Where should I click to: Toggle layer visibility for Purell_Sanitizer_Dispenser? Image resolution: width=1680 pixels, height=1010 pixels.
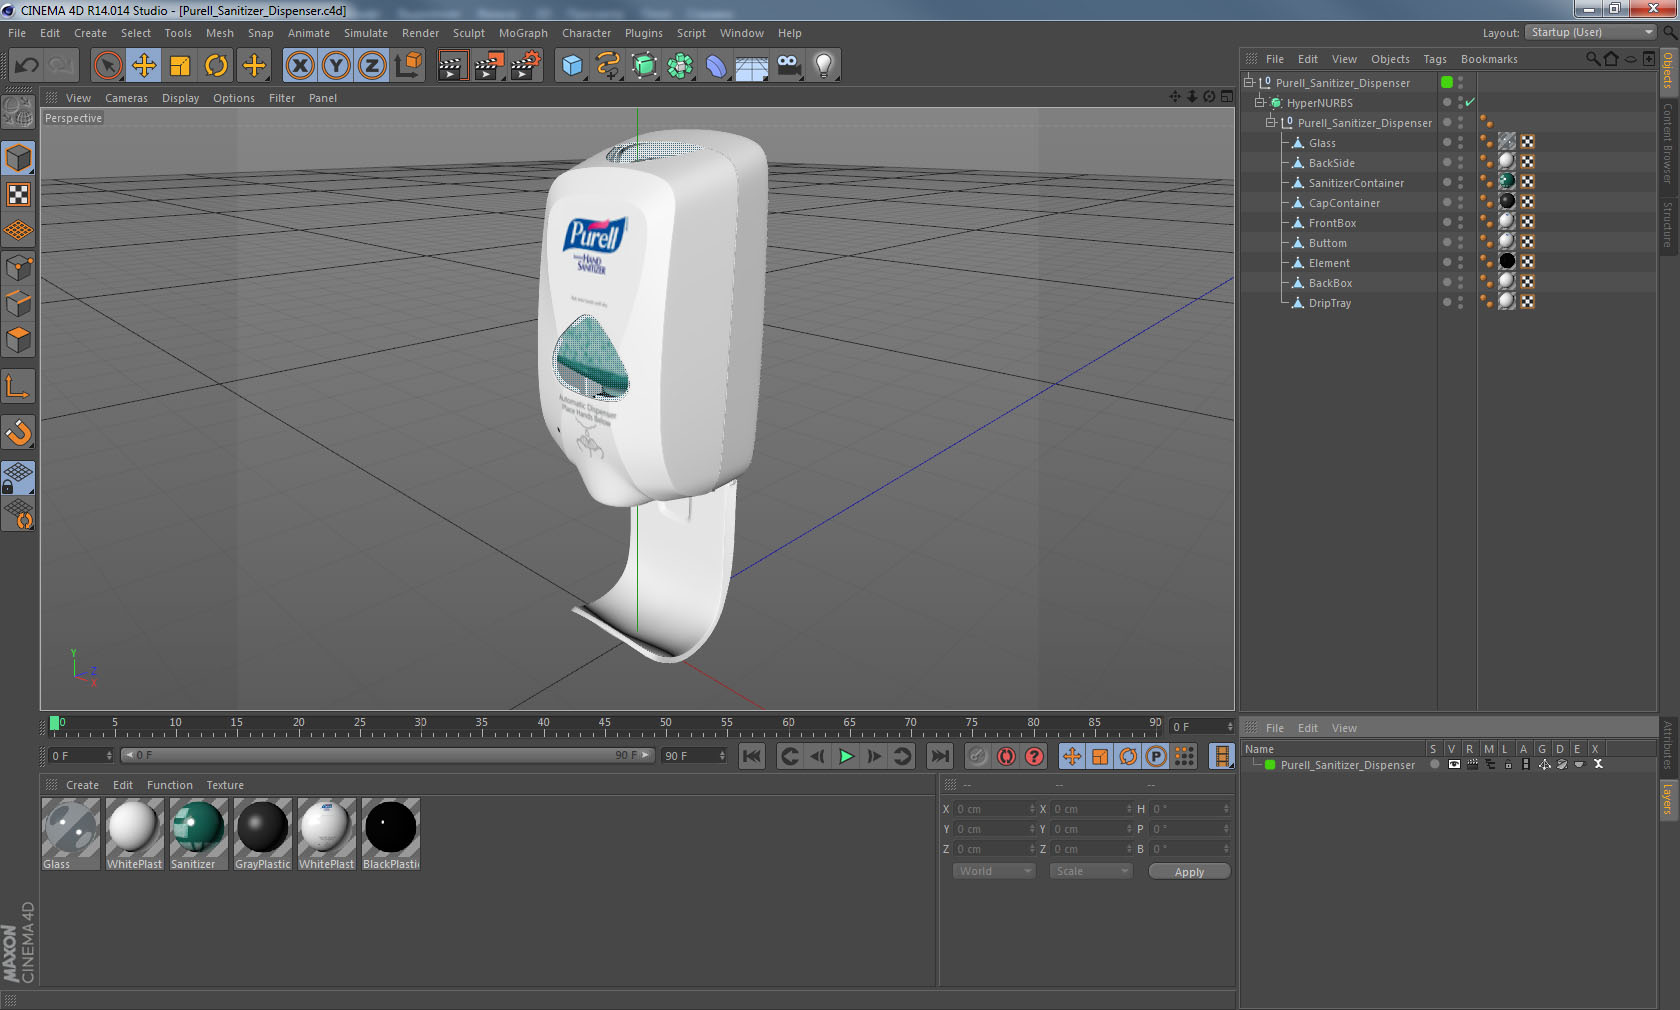tap(1454, 764)
